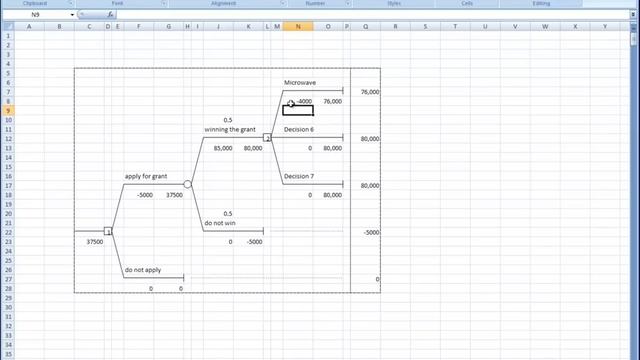
Task: Open the Alignment group dialog launcher
Action: tap(283, 3)
